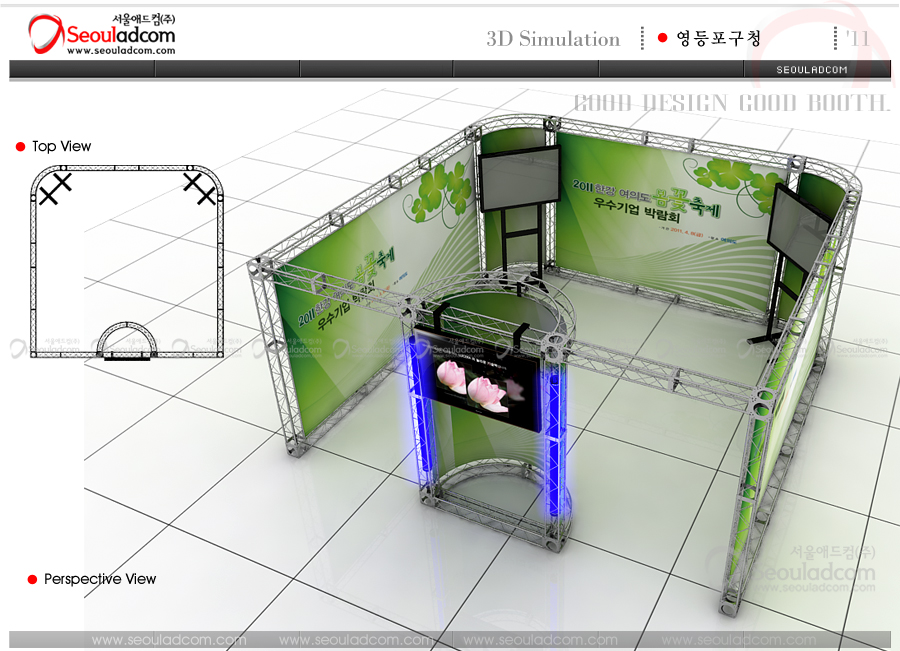The height and width of the screenshot is (651, 900).
Task: Click the leftmost footer www.seouladcom.com link
Action: click(x=168, y=640)
